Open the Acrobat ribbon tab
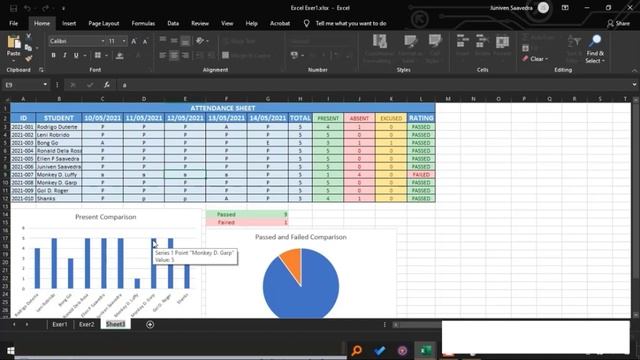Screen dimensions: 640x360 tap(280, 23)
